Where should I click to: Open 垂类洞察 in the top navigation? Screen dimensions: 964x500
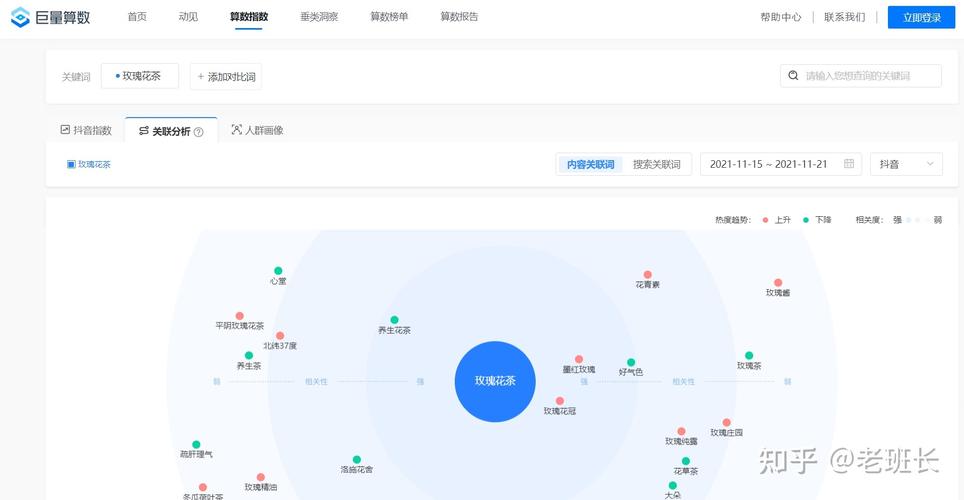point(319,17)
